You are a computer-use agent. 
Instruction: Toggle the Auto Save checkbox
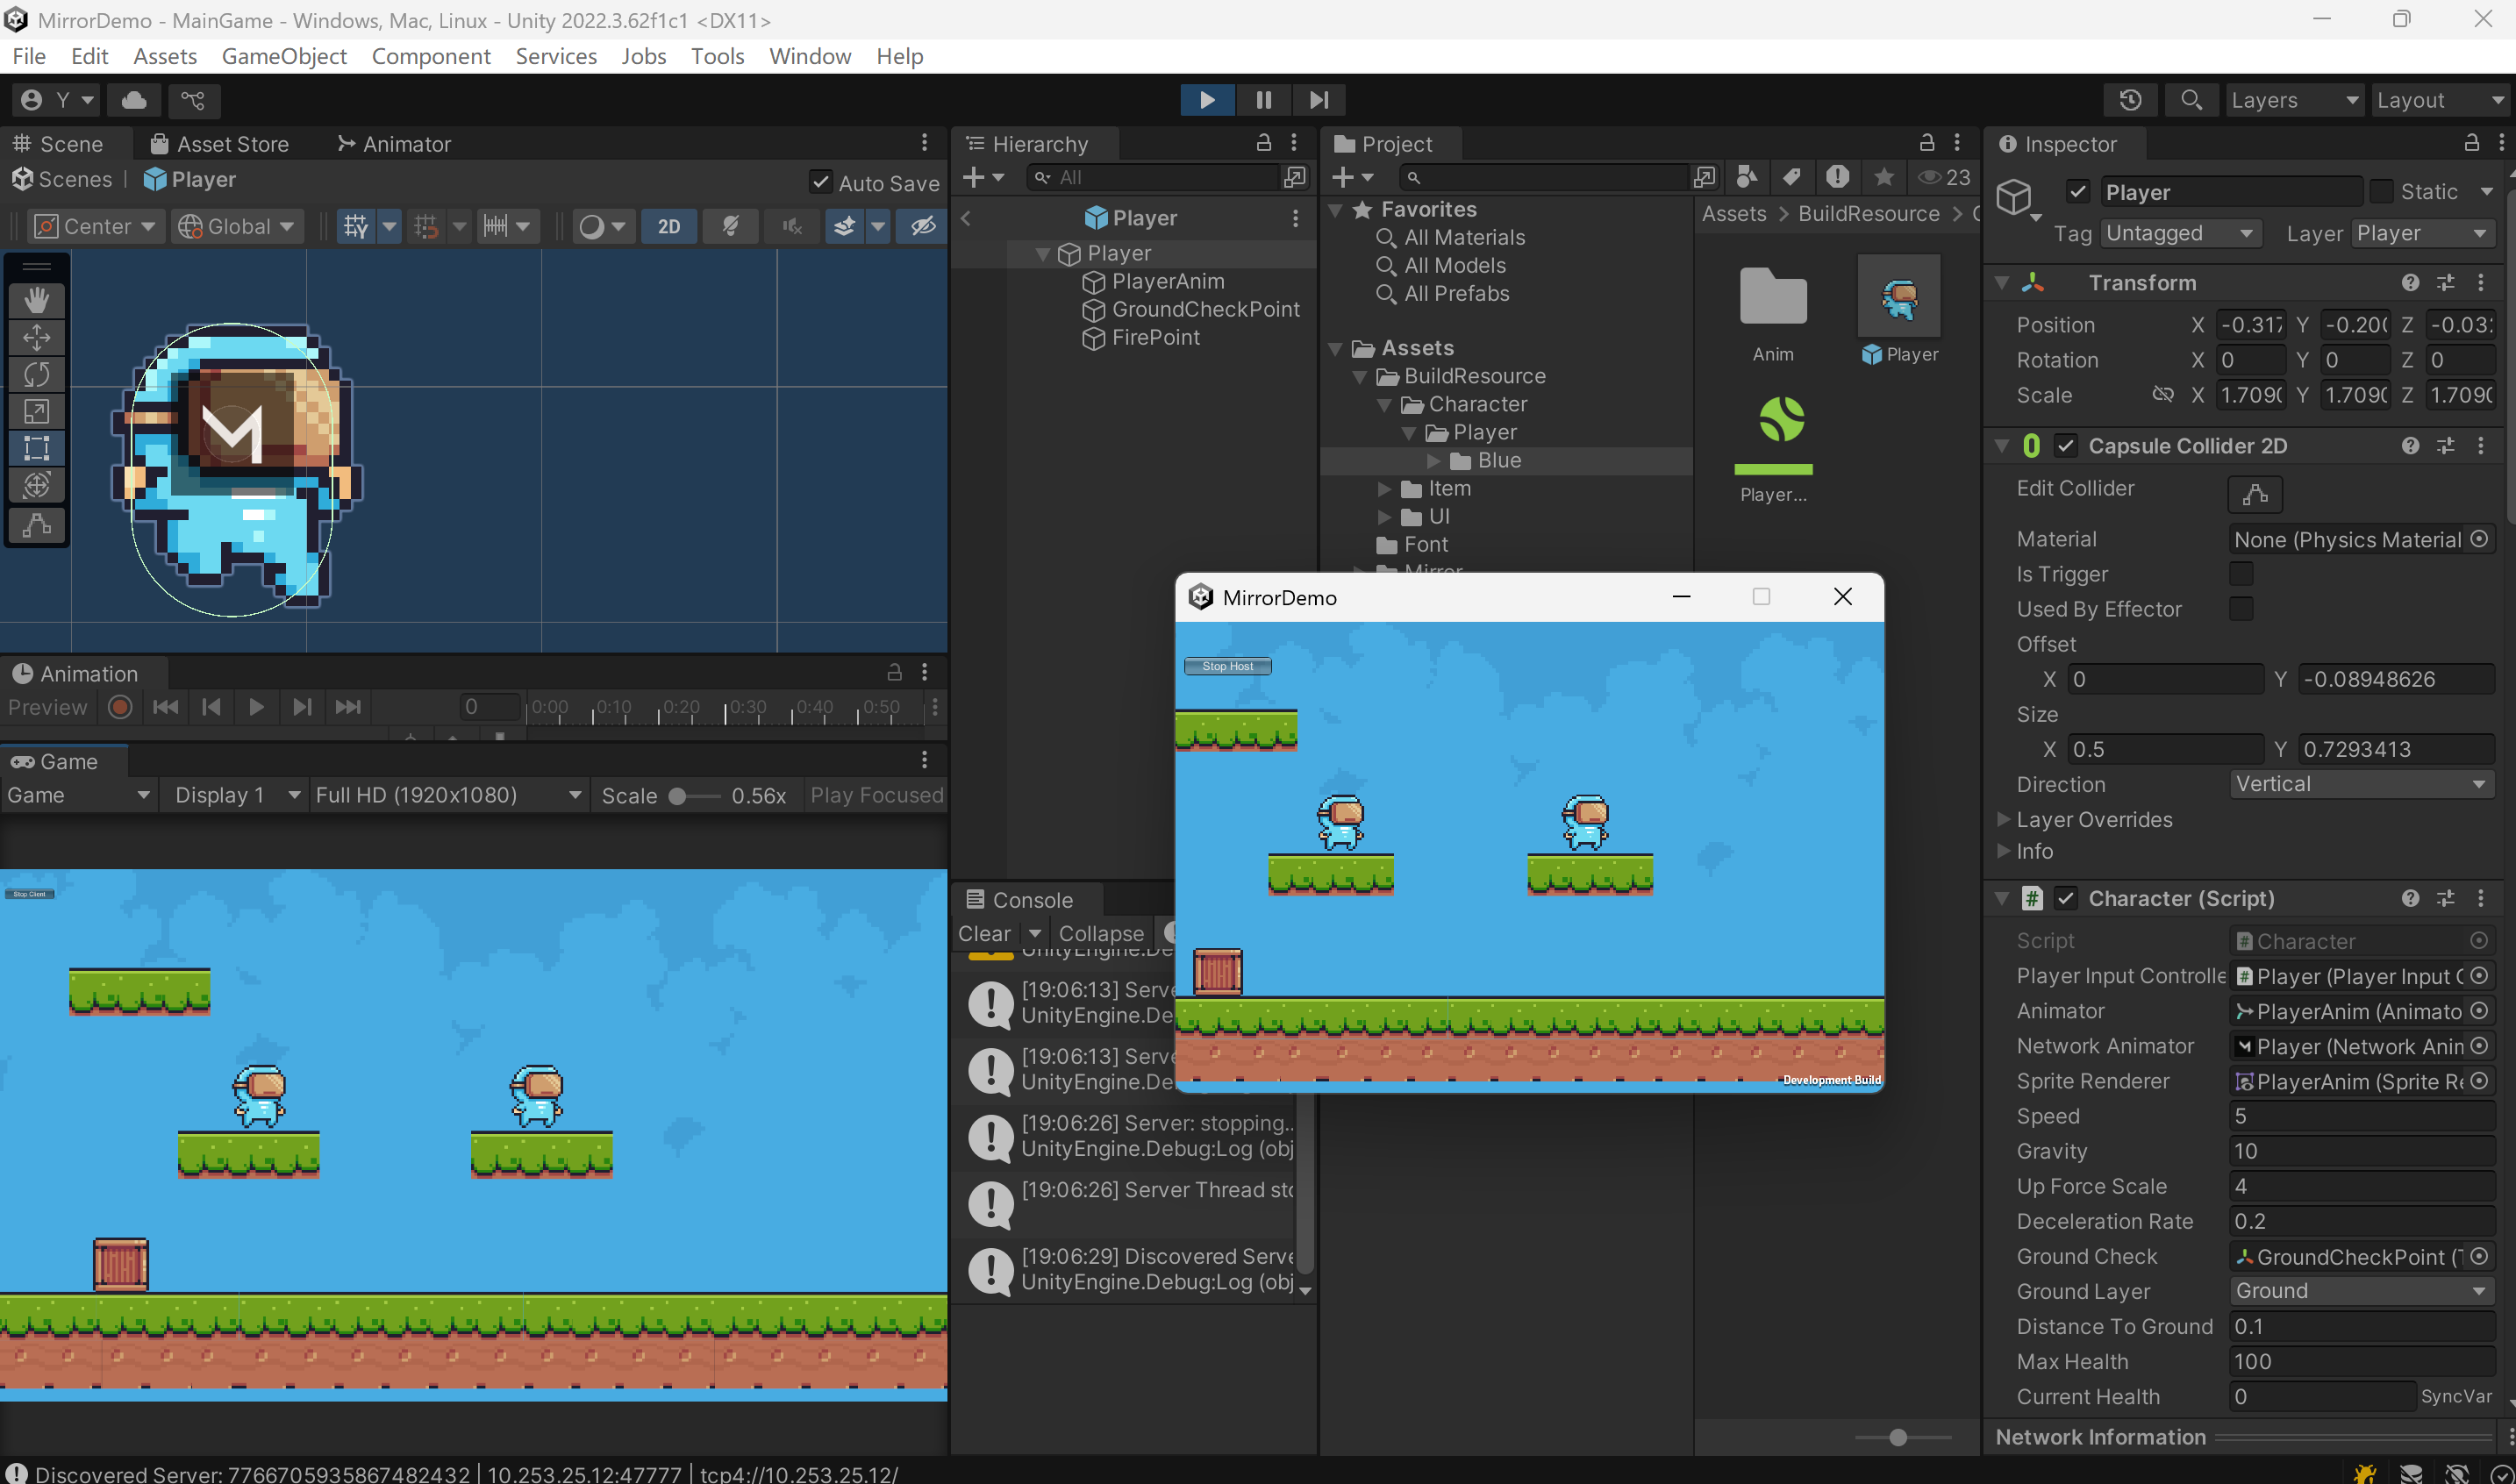[x=820, y=182]
